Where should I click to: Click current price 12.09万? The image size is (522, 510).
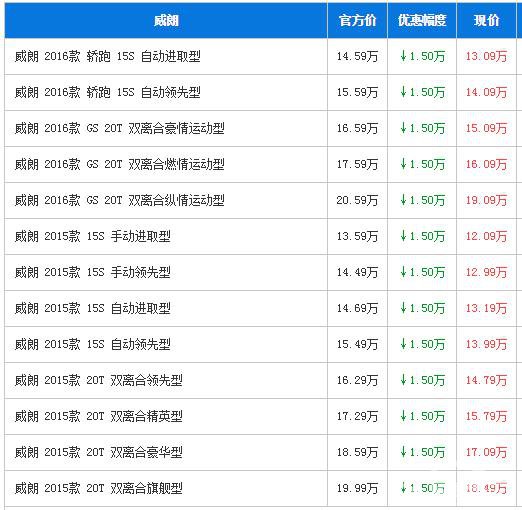point(486,236)
